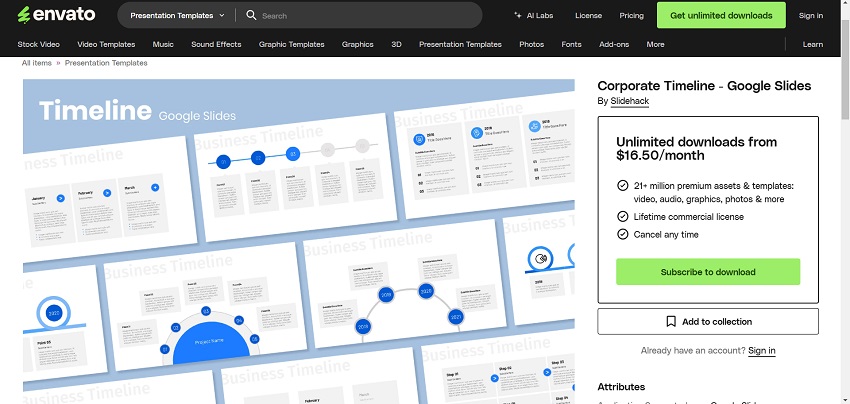Click the Envato logo
The image size is (850, 404).
[x=56, y=15]
